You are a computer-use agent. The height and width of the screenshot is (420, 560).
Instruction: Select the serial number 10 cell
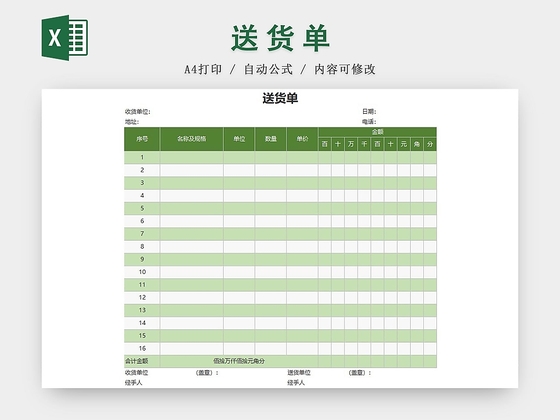click(x=142, y=272)
